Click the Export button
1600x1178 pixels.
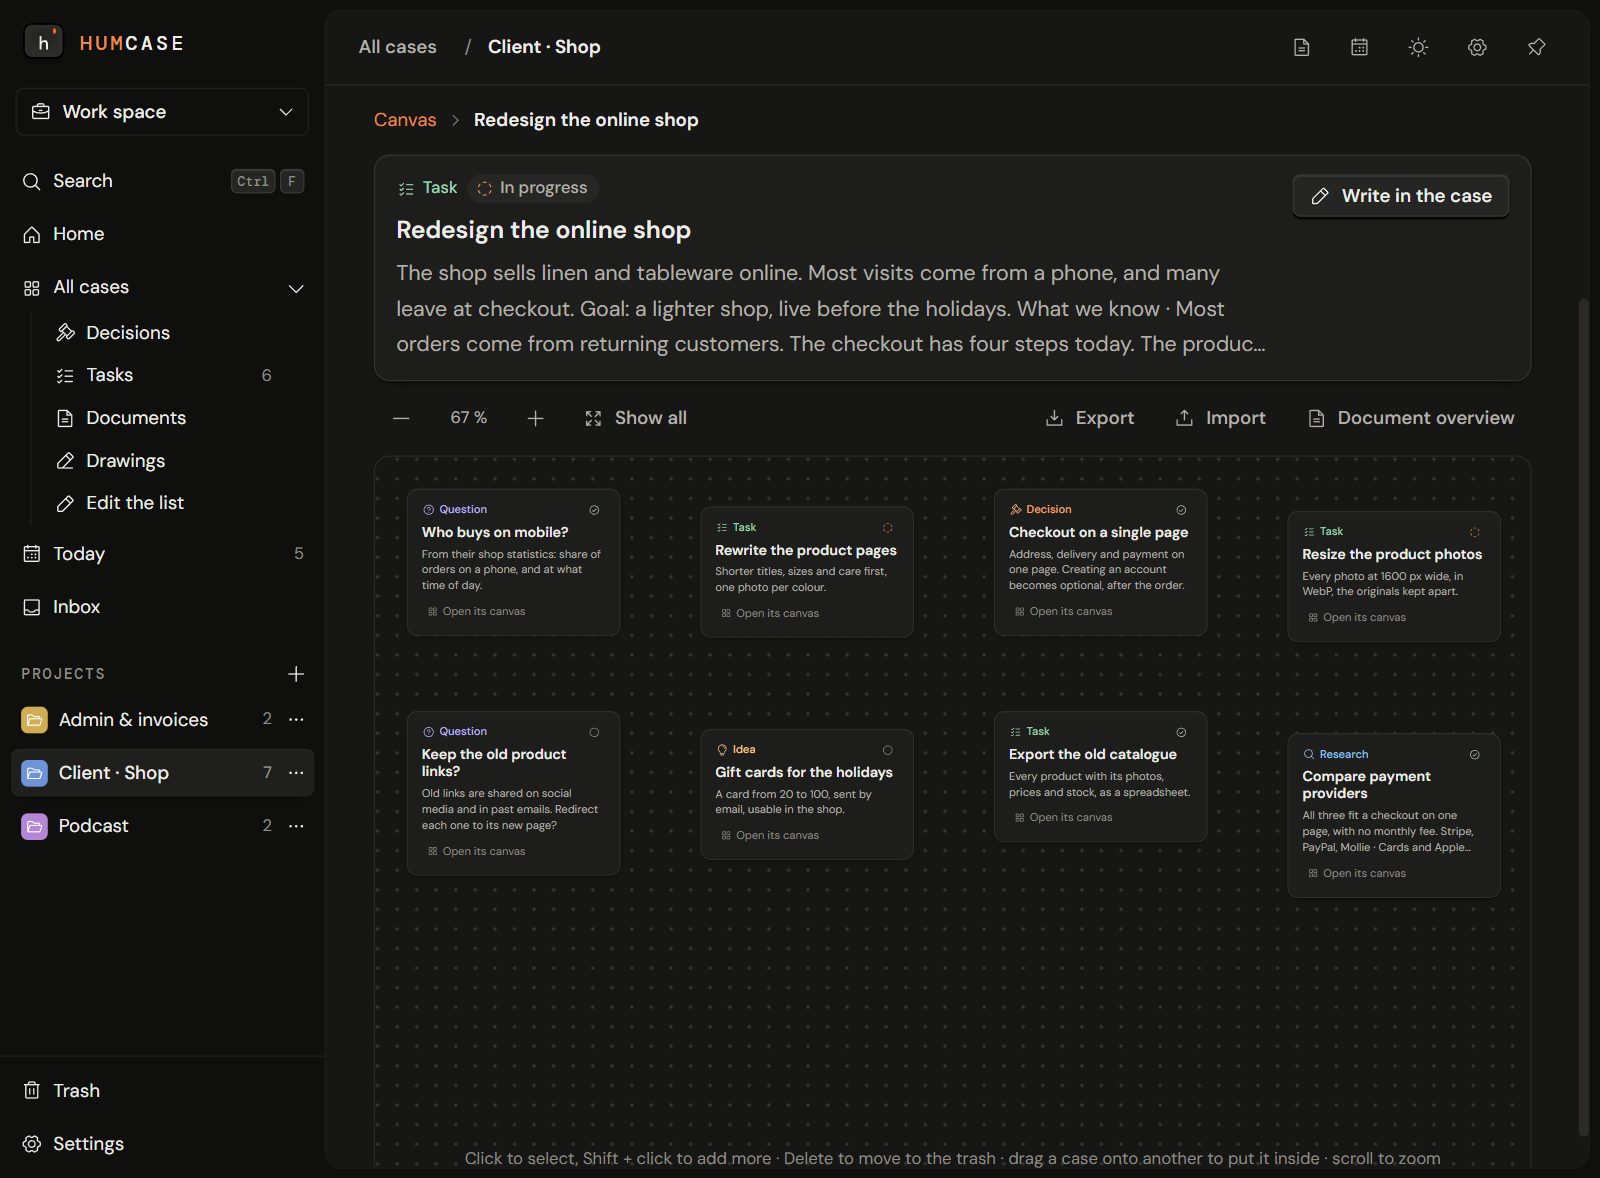point(1089,418)
